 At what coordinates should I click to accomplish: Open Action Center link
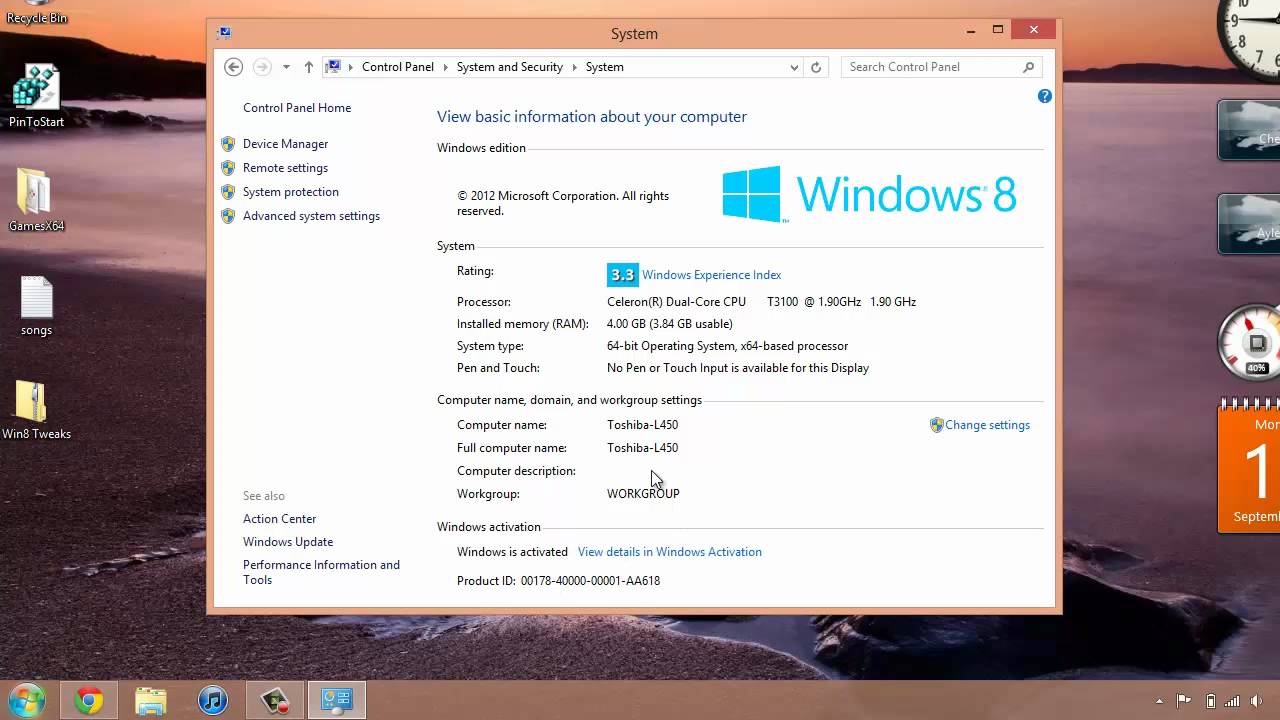pyautogui.click(x=279, y=519)
